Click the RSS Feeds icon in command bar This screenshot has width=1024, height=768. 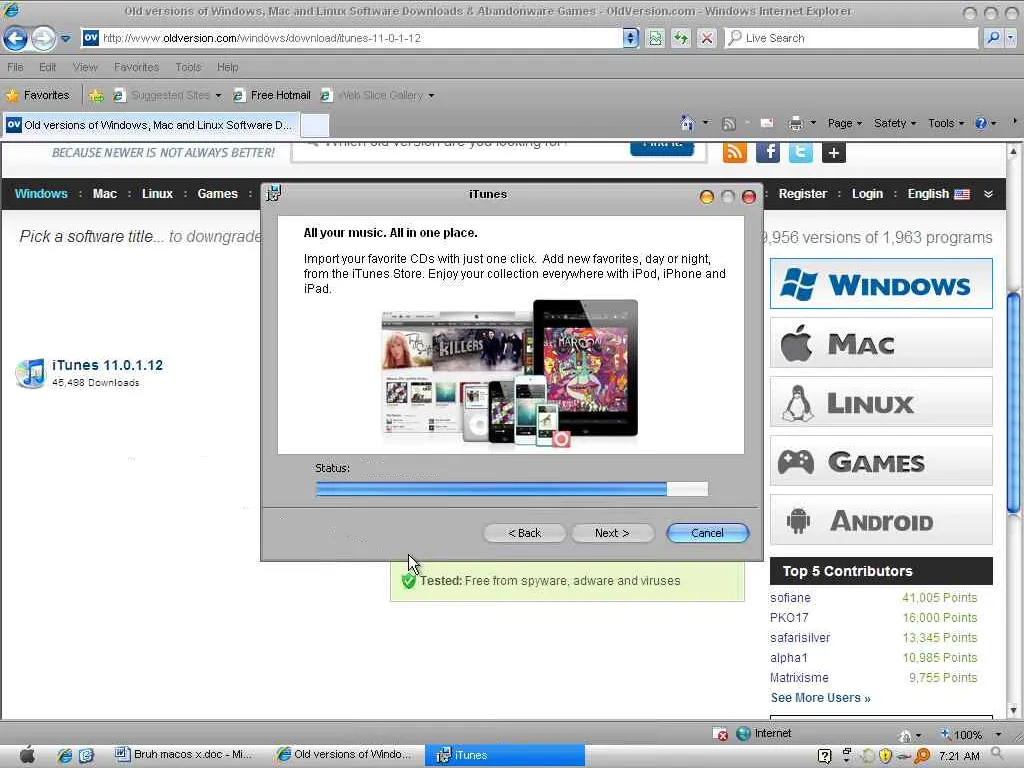click(729, 123)
